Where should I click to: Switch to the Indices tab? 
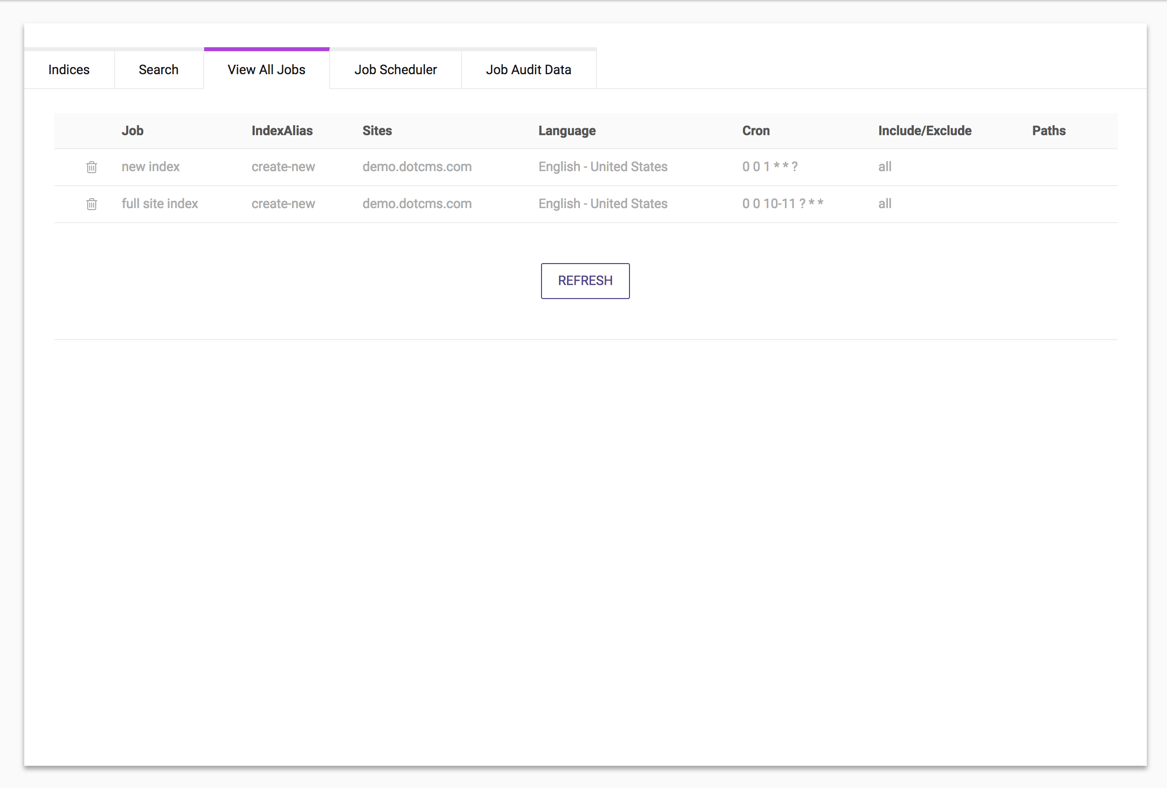[x=68, y=69]
